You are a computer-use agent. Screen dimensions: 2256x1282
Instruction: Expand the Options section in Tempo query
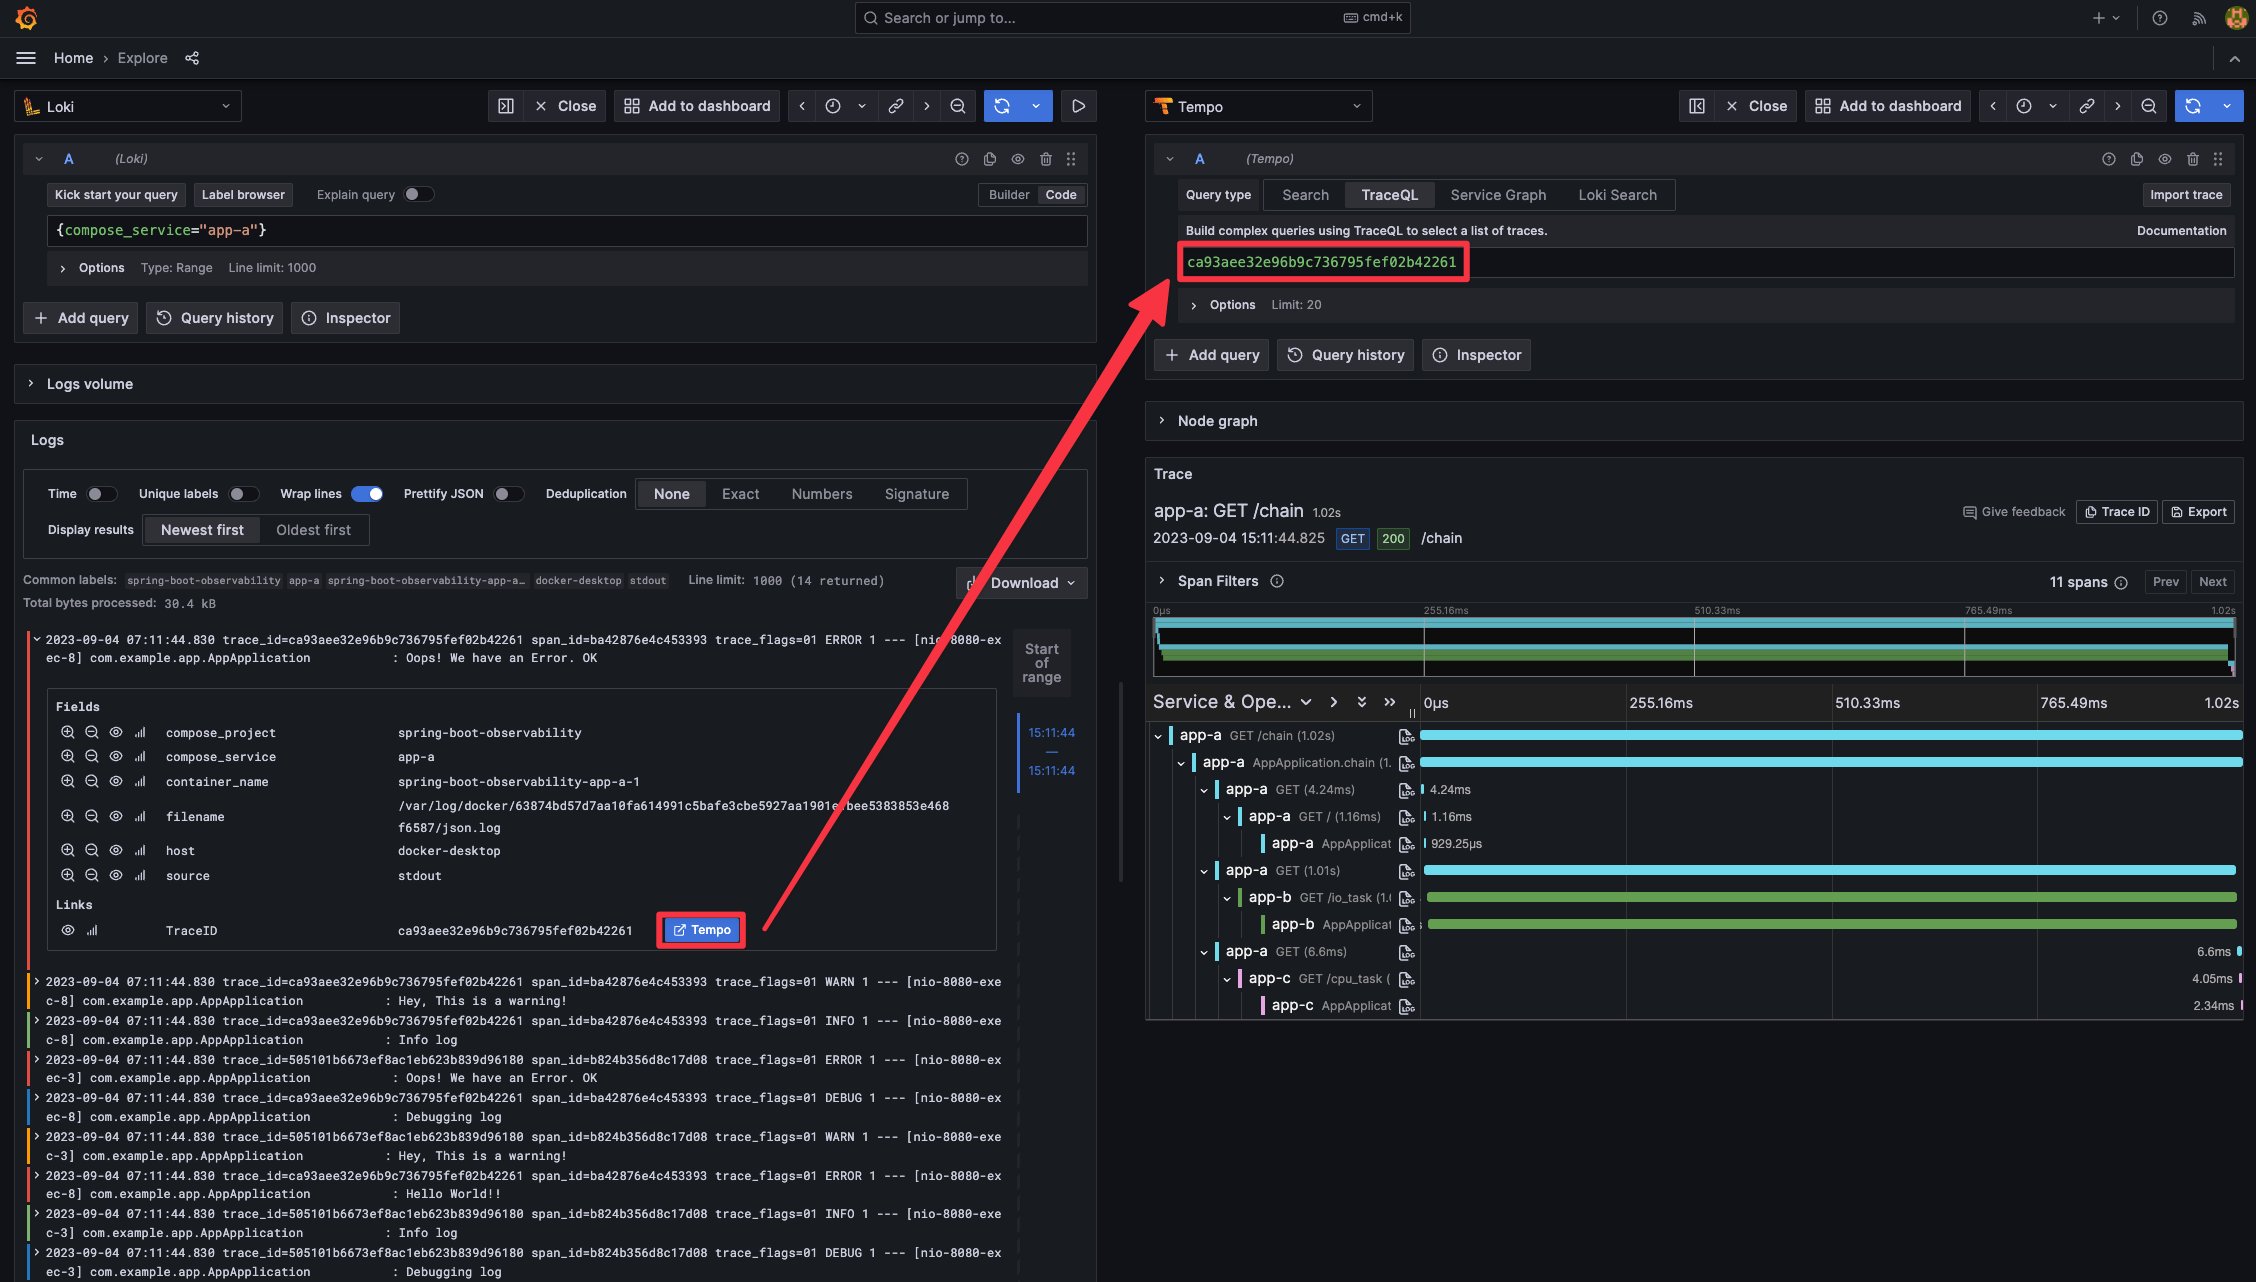click(1192, 305)
